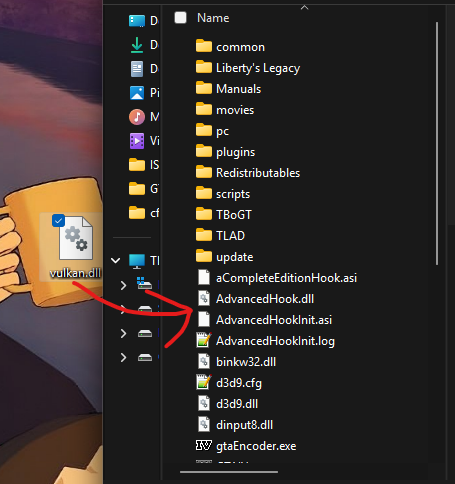This screenshot has width=455, height=484.
Task: Open the Downloads arrow icon in sidebar
Action: pyautogui.click(x=137, y=45)
